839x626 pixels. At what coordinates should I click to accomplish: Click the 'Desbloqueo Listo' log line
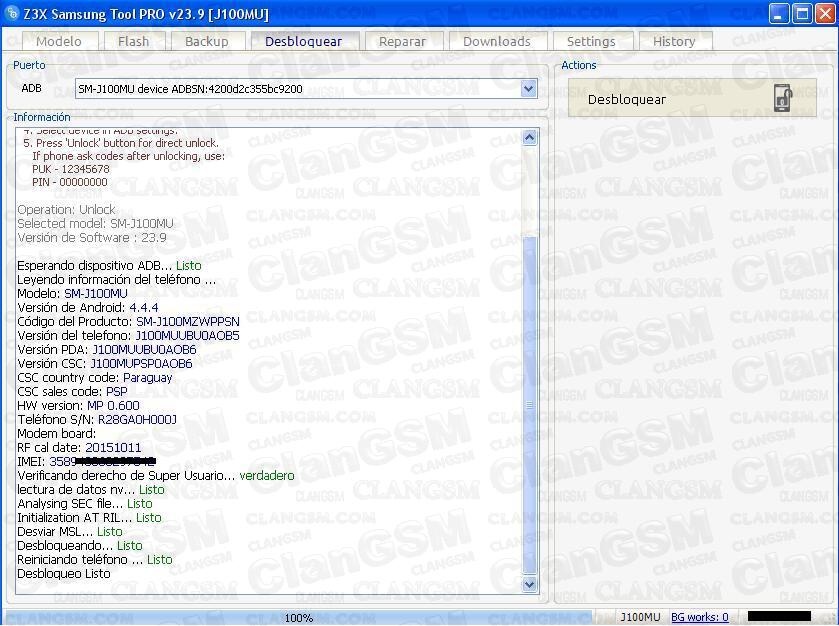pos(64,574)
